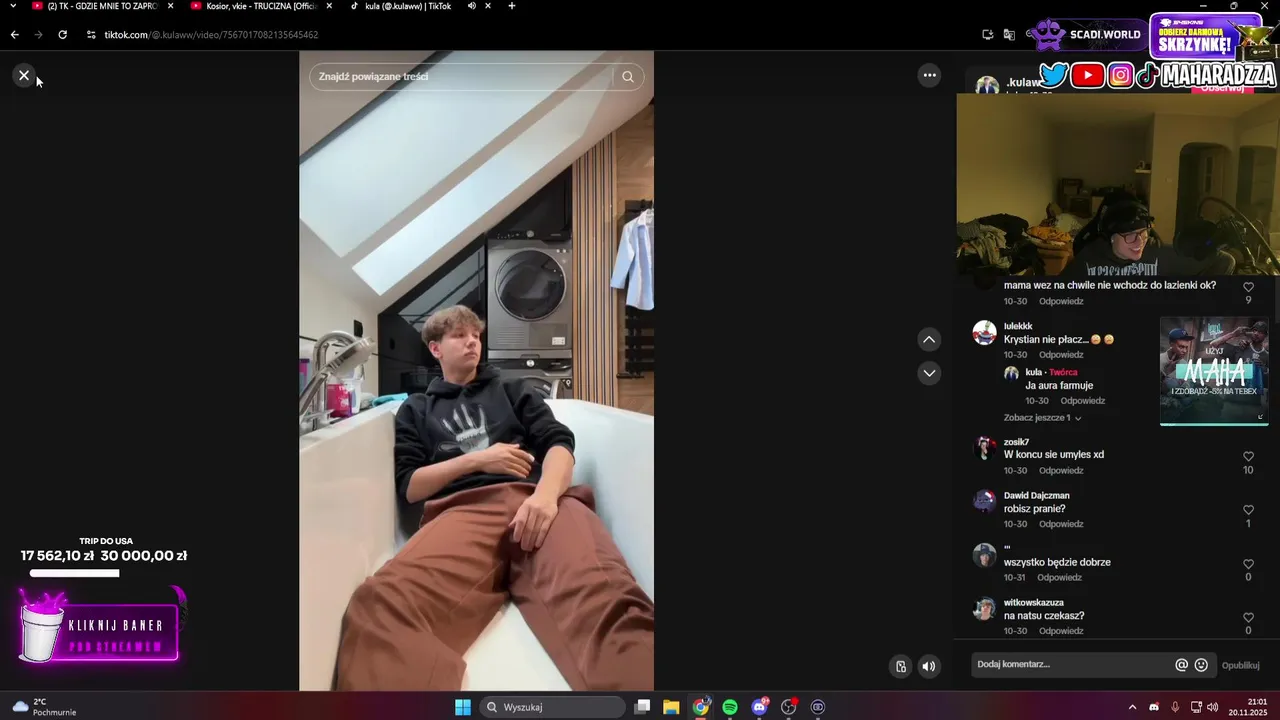The width and height of the screenshot is (1280, 720).
Task: Open Task View on the taskbar
Action: tap(643, 707)
